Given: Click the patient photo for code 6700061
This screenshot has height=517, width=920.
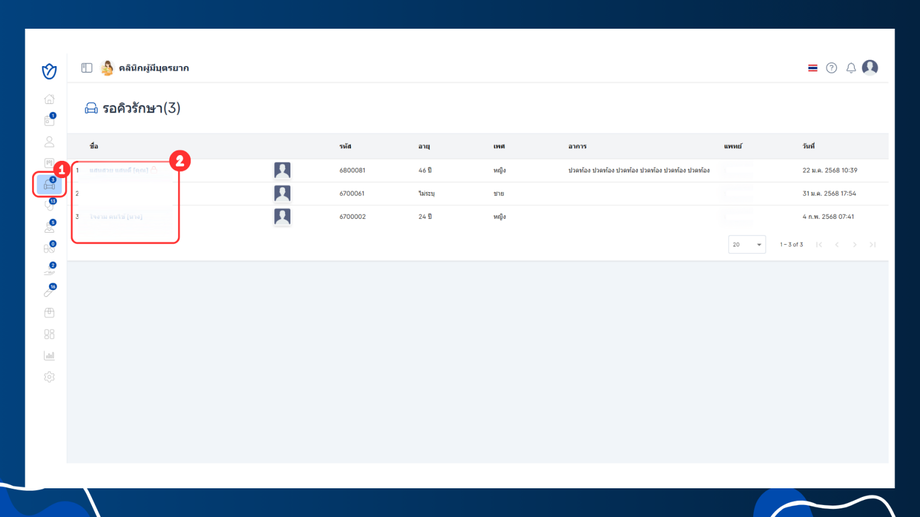Looking at the screenshot, I should 282,193.
